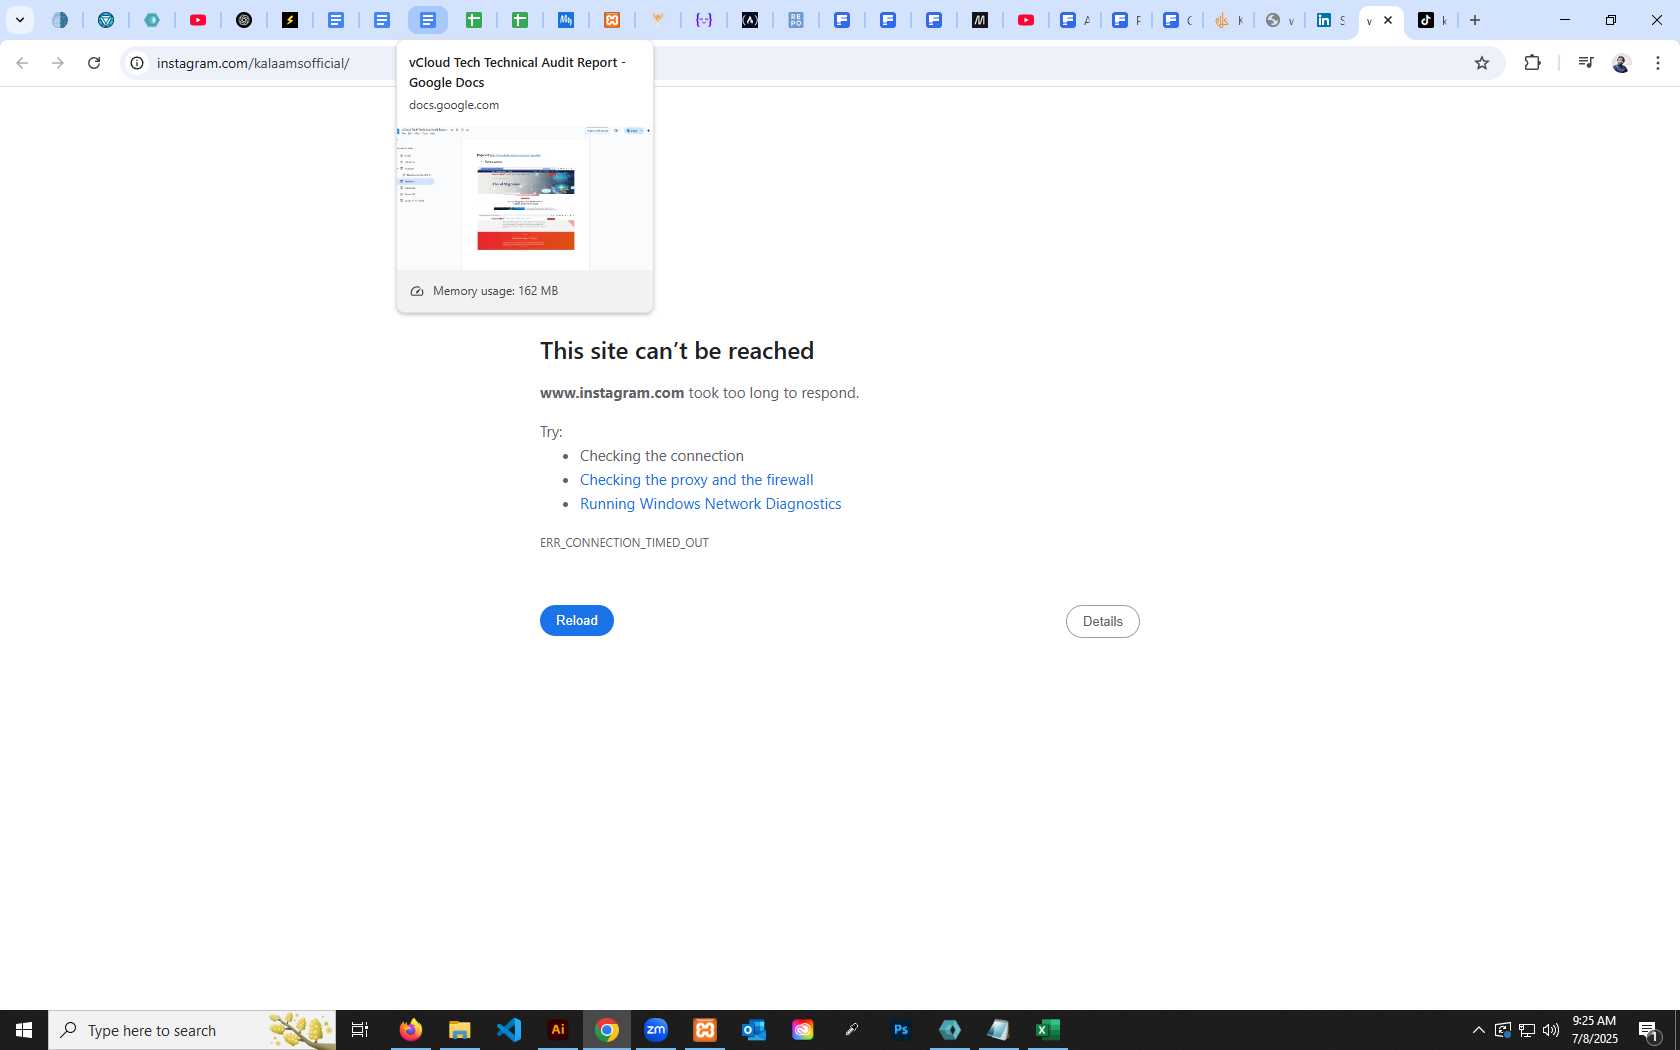Open Task View in the taskbar
Screen dimensions: 1680x1050
tap(360, 1030)
